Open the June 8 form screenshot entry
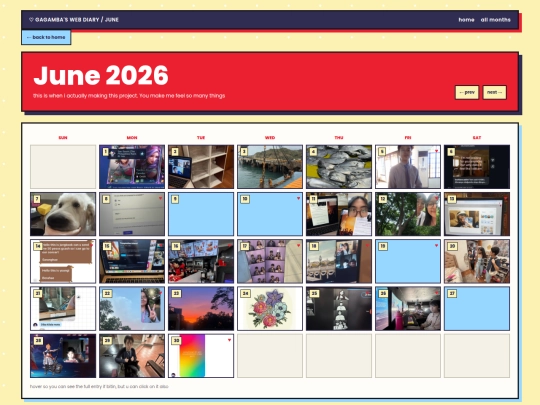The width and height of the screenshot is (540, 405). click(x=132, y=214)
